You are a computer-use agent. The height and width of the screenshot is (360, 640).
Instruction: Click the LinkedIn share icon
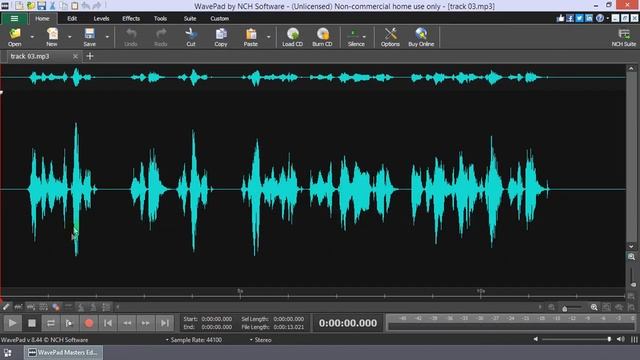click(589, 18)
